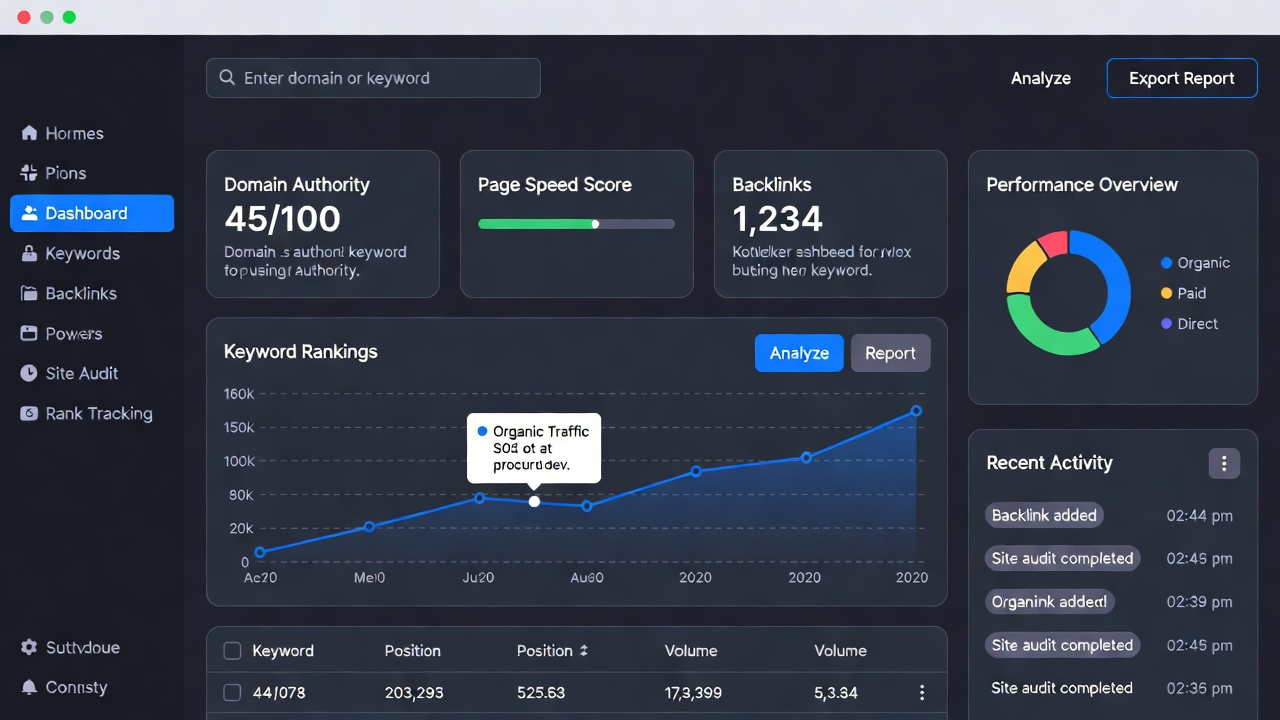Image resolution: width=1280 pixels, height=720 pixels.
Task: Click the bell icon at sidebar bottom
Action: tap(29, 687)
